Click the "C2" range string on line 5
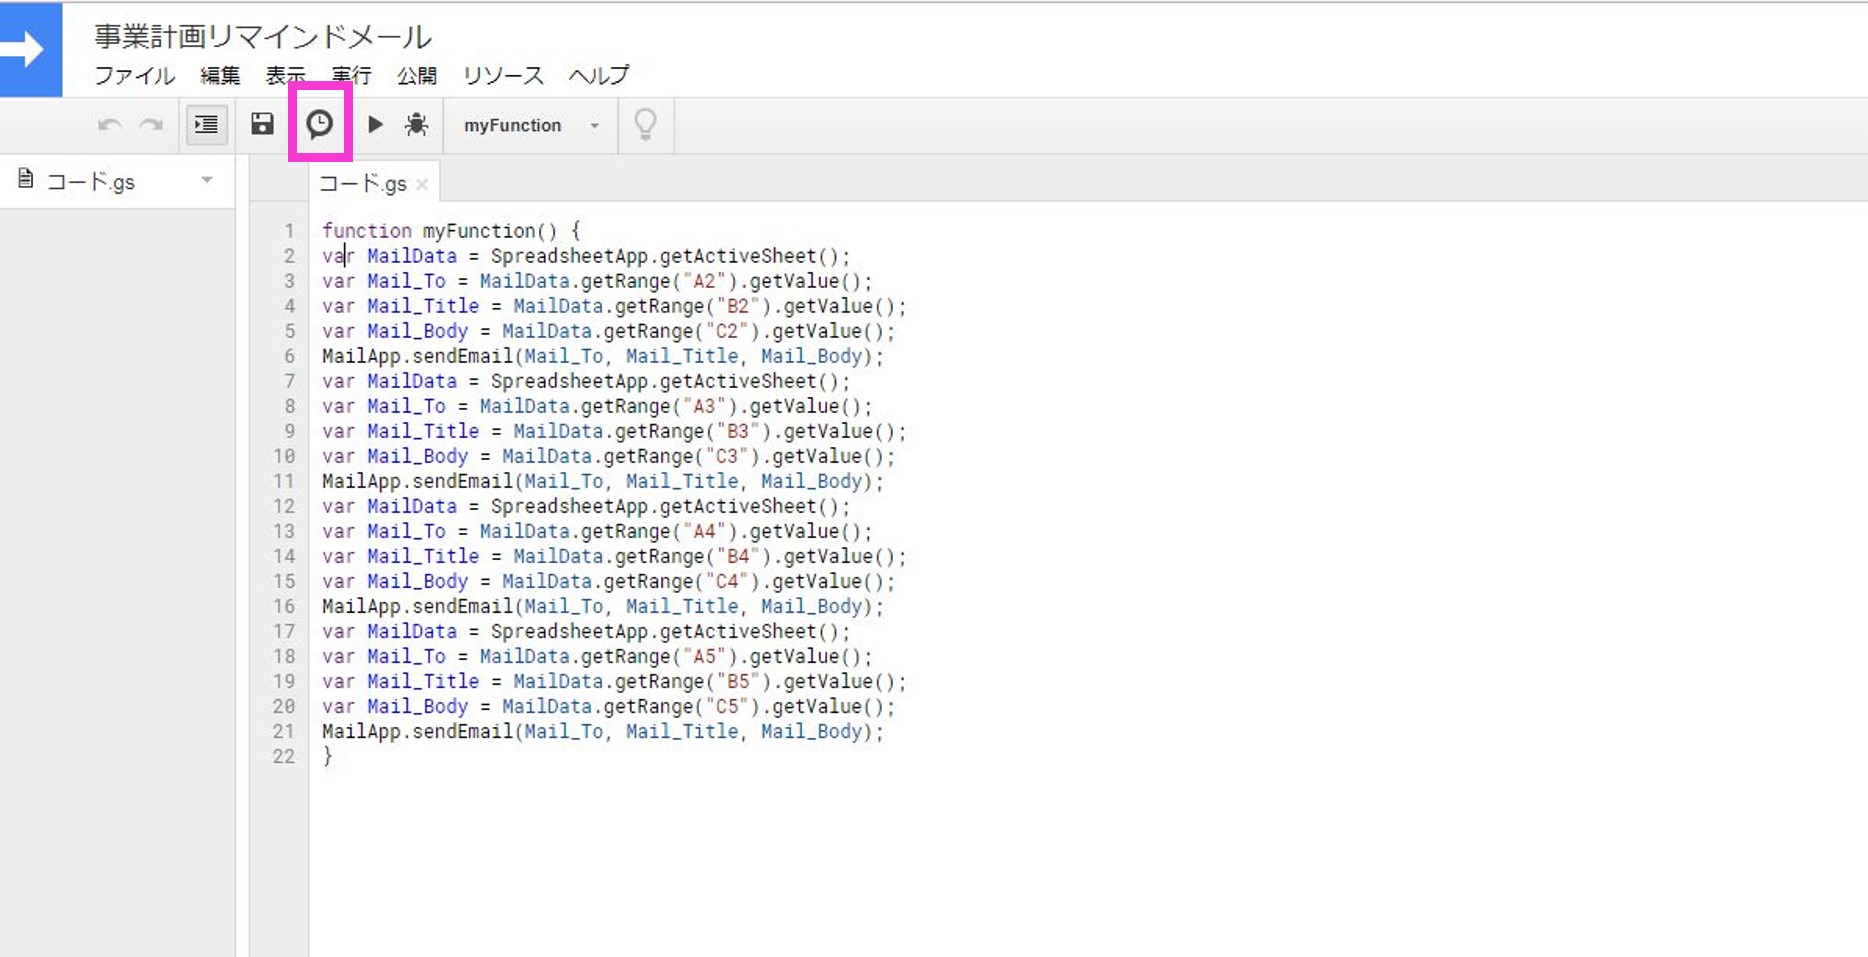 tap(727, 331)
